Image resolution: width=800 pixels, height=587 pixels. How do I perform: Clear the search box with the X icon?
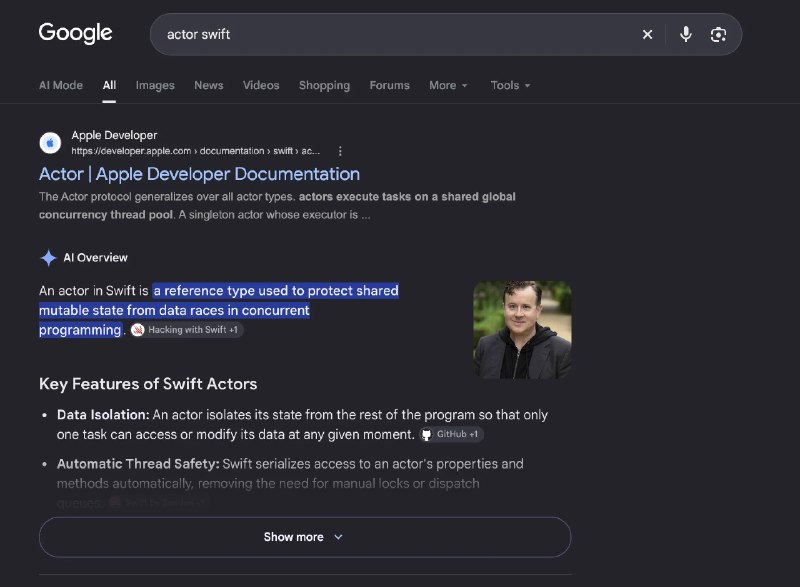click(647, 34)
